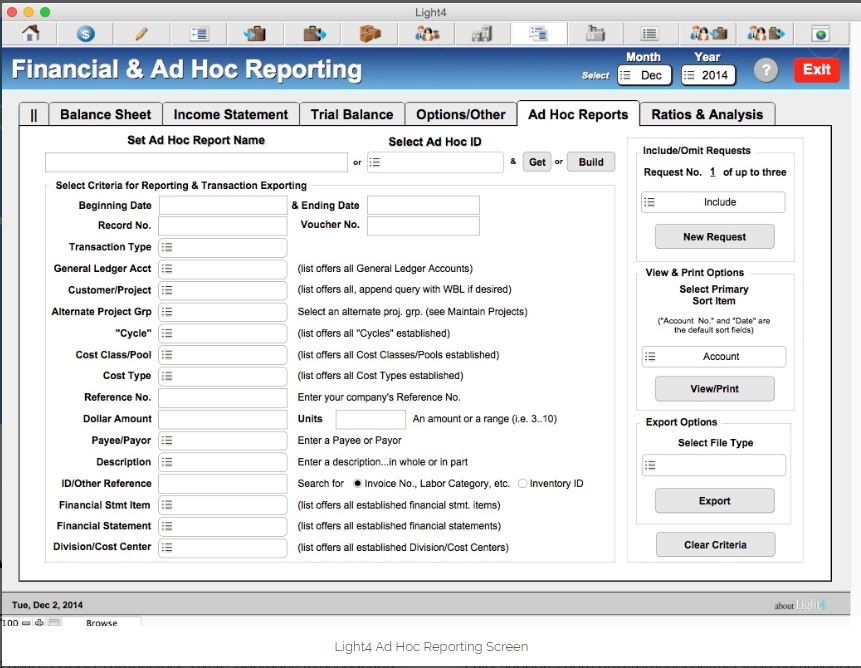Click the cardboard boxes toolbar icon
The width and height of the screenshot is (861, 668).
coord(371,33)
